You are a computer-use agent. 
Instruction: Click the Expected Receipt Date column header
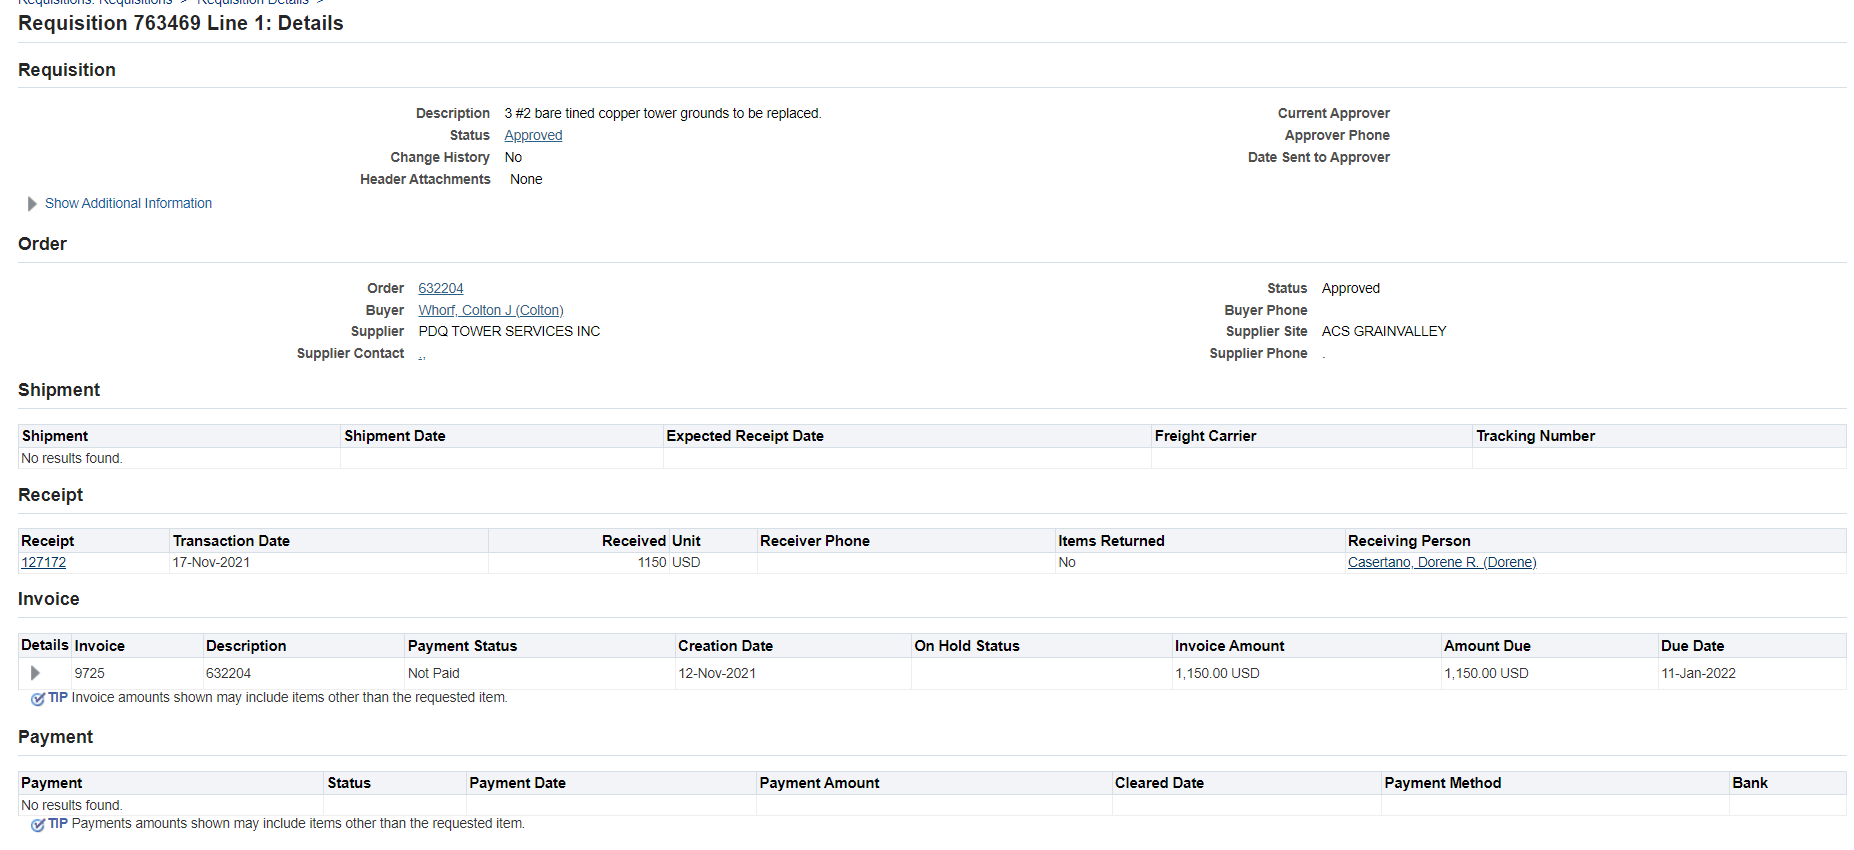coord(745,436)
